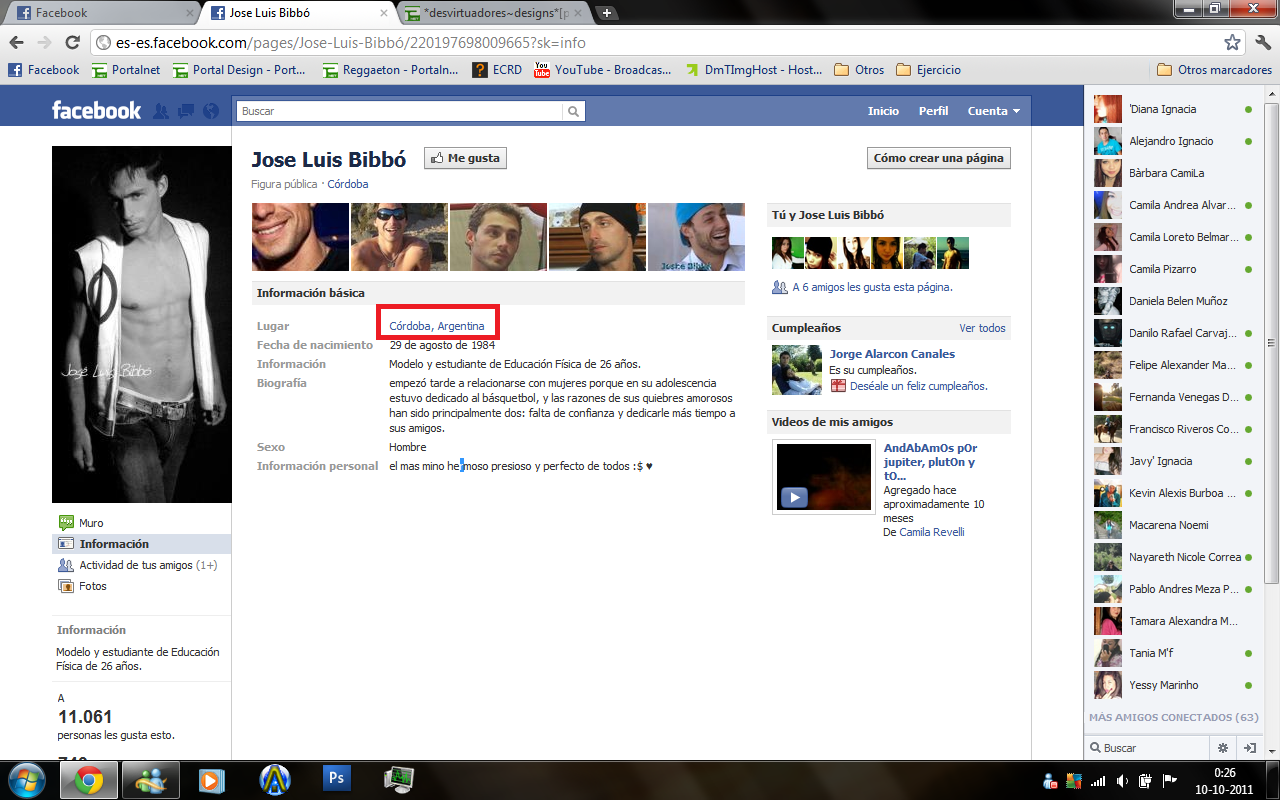
Task: Open chat with Camila Pizarro
Action: pyautogui.click(x=1173, y=269)
